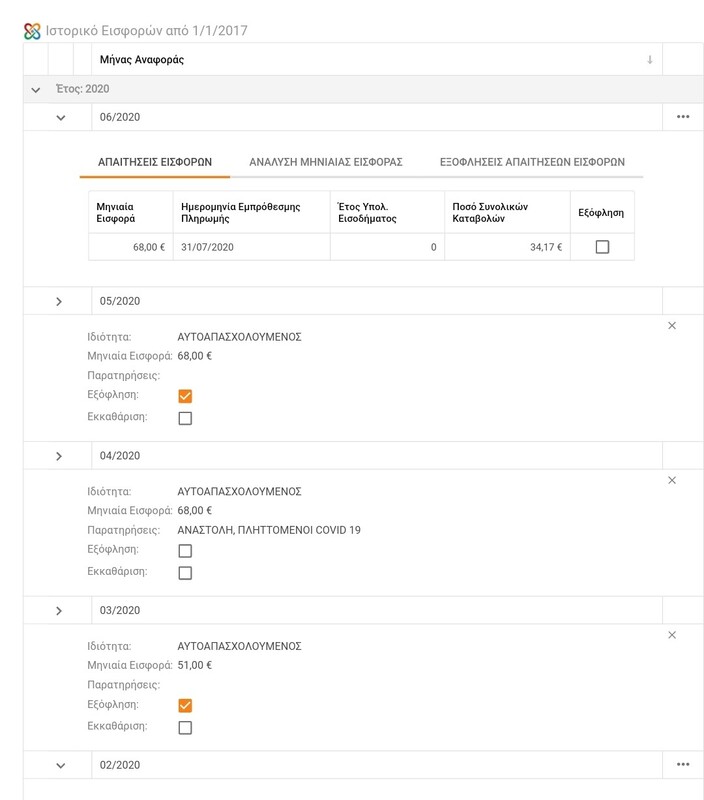Switch to ΑΝΑΛΥΣΗ ΜΗΝΙΑΙΑΣ ΕΙΣΦΟΡΑΣ tab
The height and width of the screenshot is (800, 704).
coord(326,161)
